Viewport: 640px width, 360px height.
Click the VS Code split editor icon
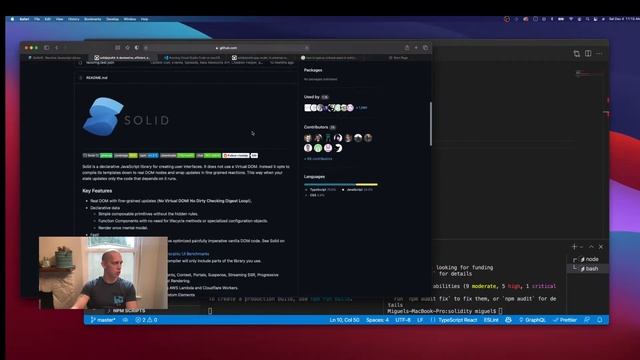[x=588, y=53]
